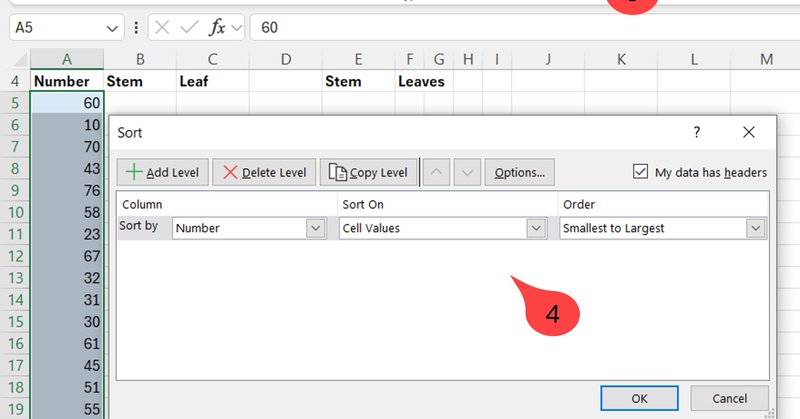
Task: Expand the Name Box dropdown
Action: [x=112, y=28]
